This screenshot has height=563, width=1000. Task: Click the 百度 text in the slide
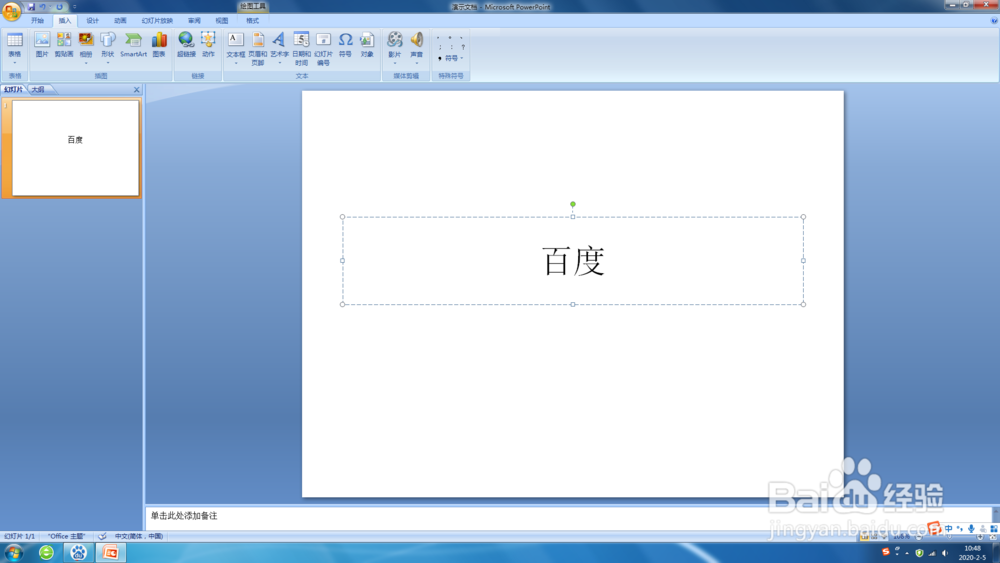[x=573, y=261]
